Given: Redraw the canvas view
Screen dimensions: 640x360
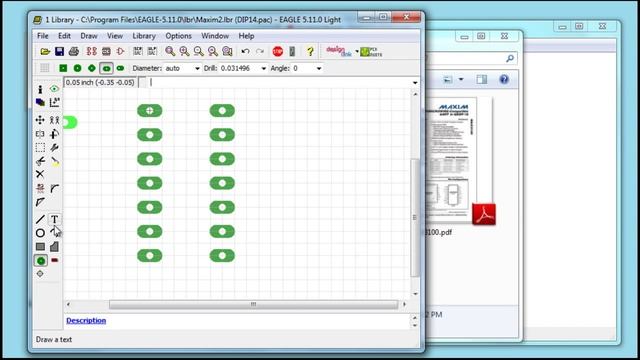Looking at the screenshot, I should pos(213,51).
